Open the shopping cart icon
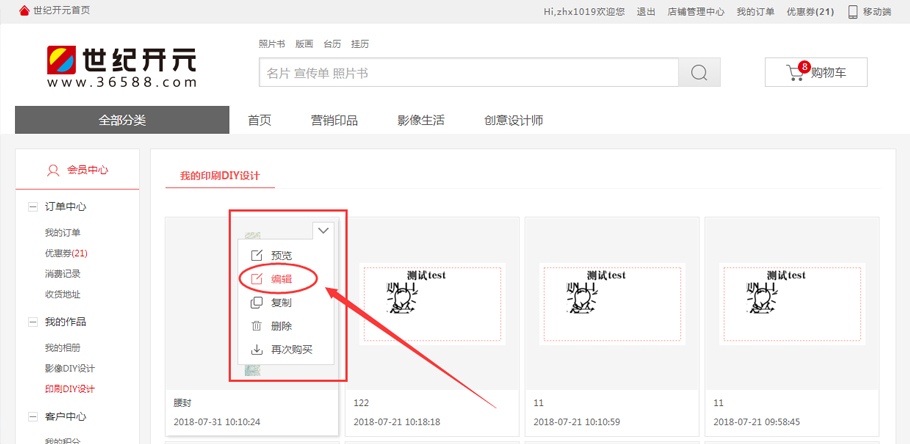The height and width of the screenshot is (444, 910). (x=797, y=72)
